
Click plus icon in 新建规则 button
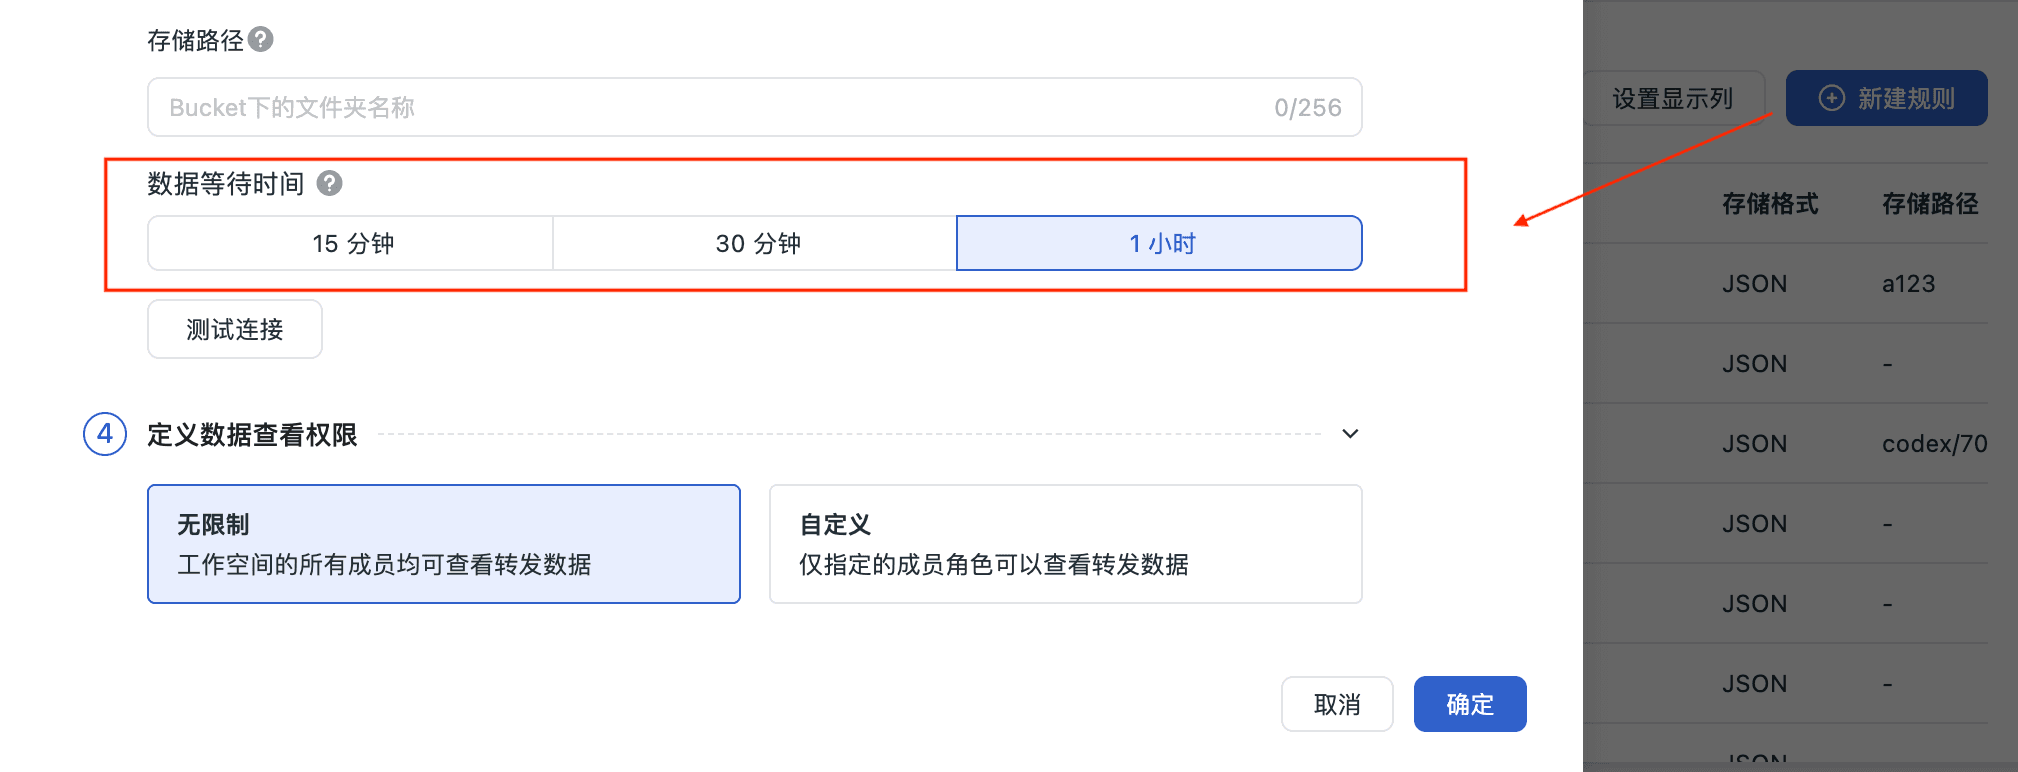click(1831, 98)
